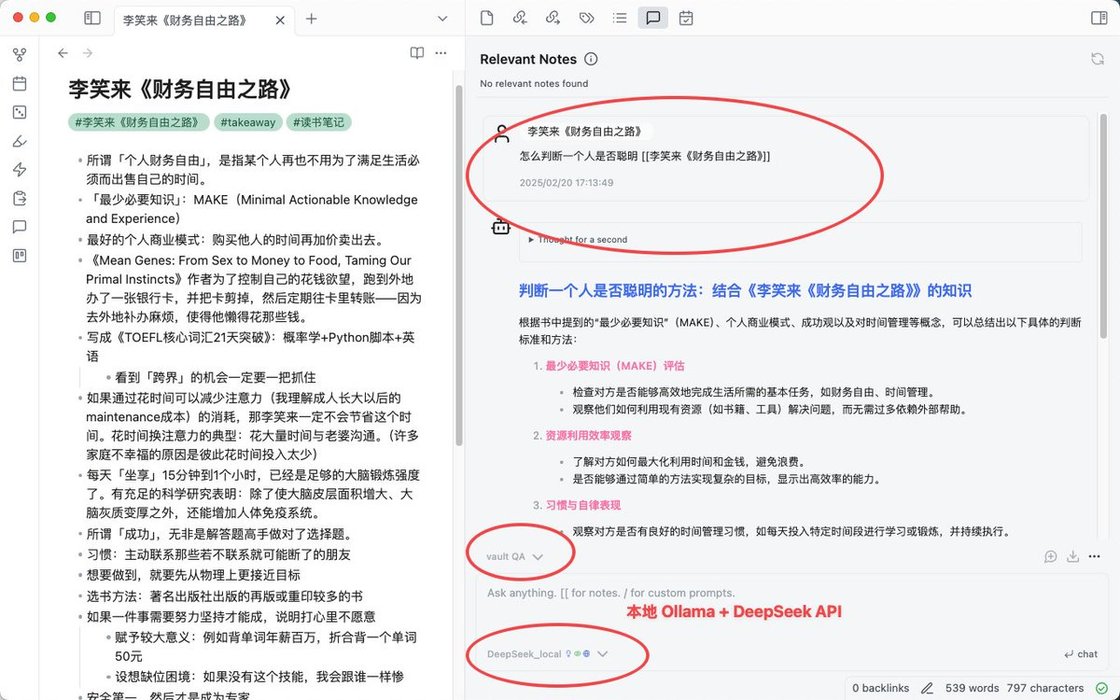Click Relevant Notes info icon
This screenshot has height=700, width=1120.
[x=591, y=59]
